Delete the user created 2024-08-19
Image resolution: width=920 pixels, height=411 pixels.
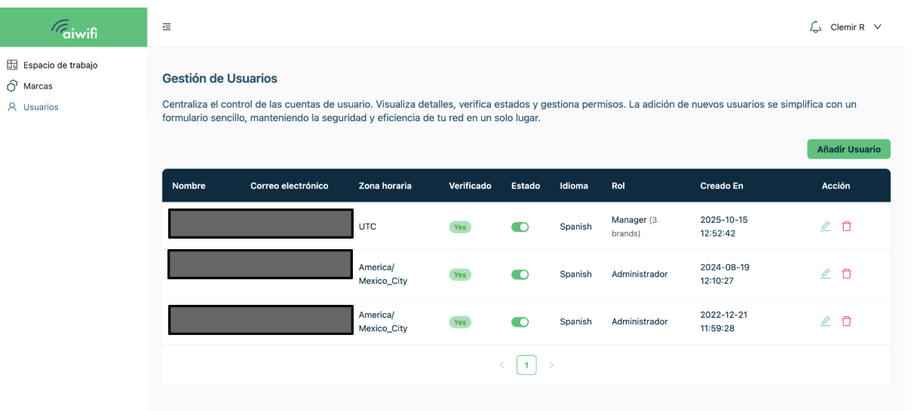point(846,274)
